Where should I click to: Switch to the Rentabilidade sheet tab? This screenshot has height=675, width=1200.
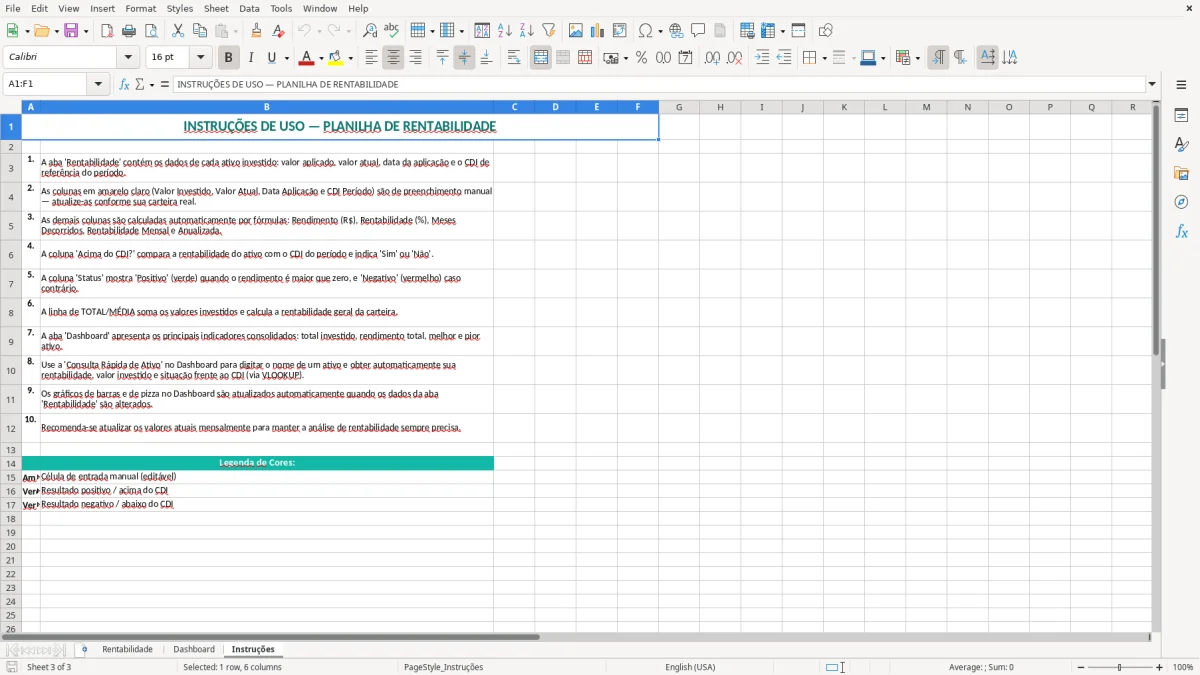[127, 649]
